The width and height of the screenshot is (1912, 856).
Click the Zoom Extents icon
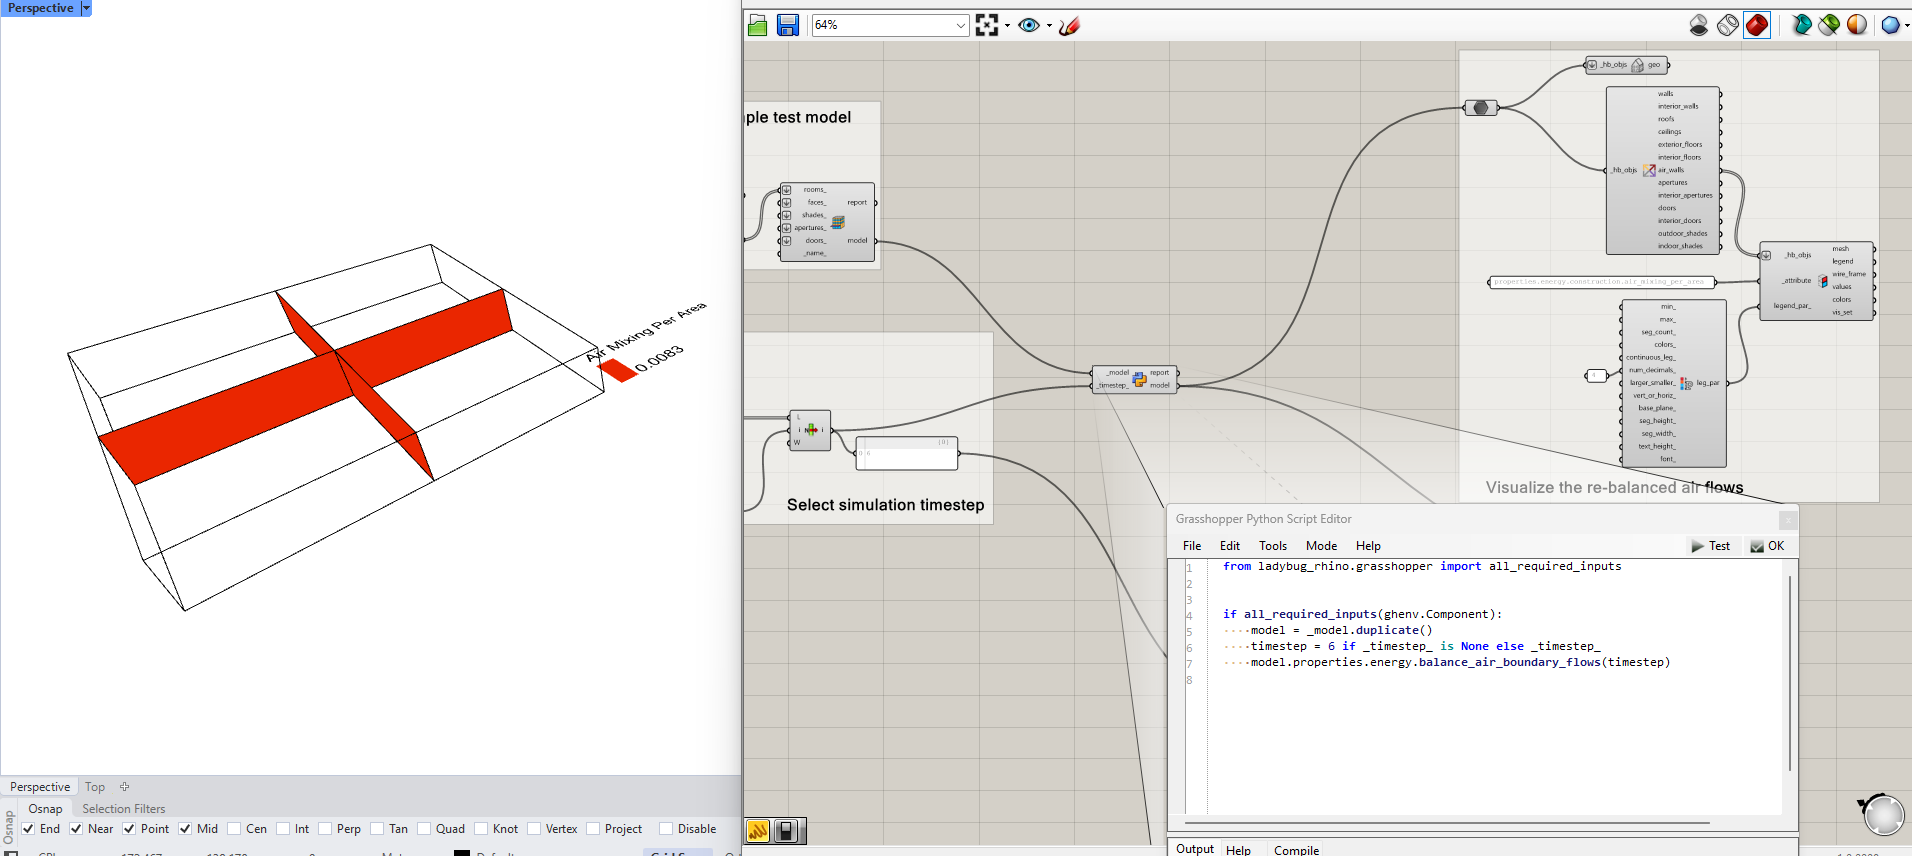987,25
